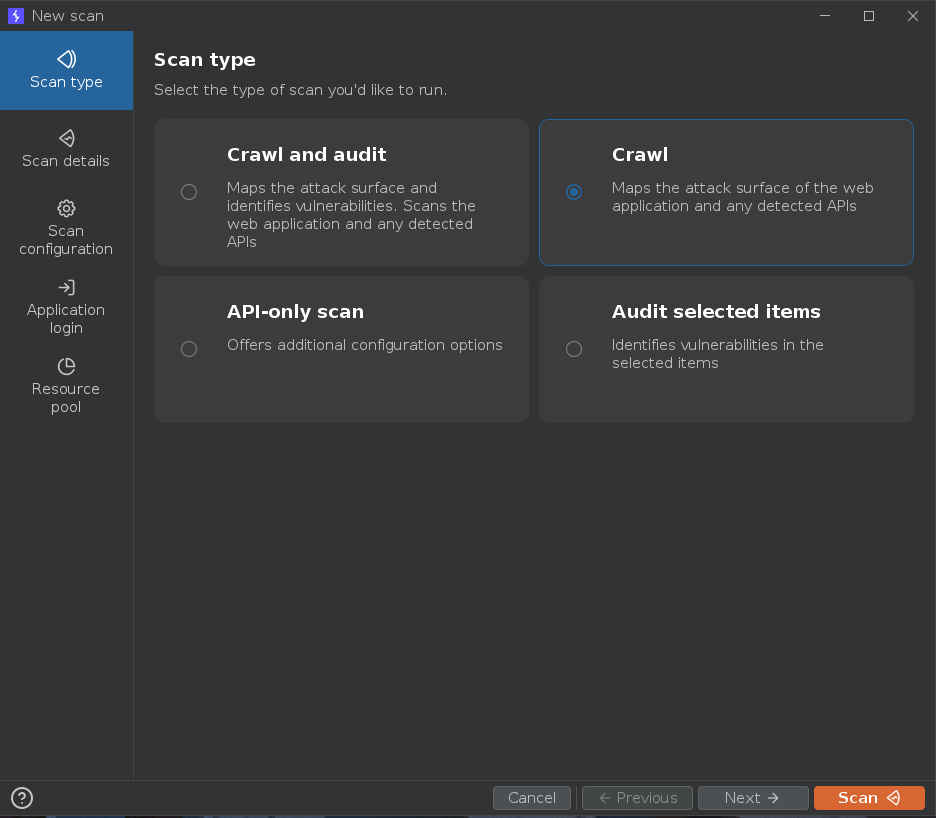Choose the API-only scan radio button
The image size is (936, 818).
pyautogui.click(x=189, y=349)
